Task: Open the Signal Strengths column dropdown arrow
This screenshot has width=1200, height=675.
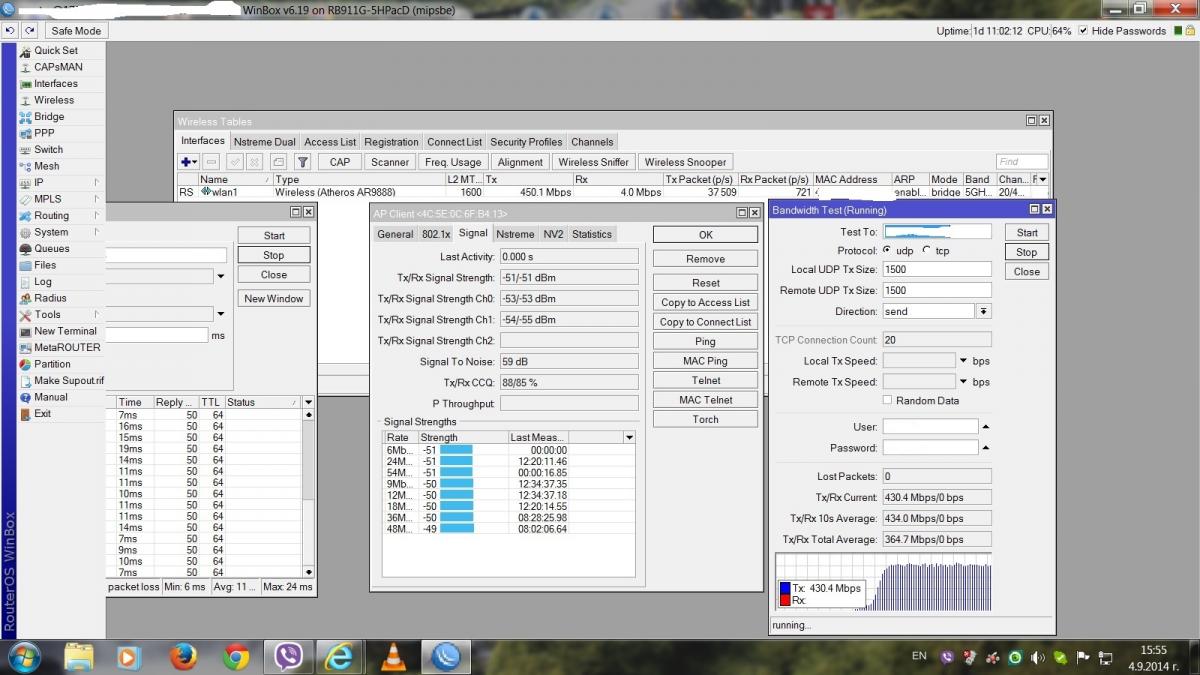Action: 629,438
